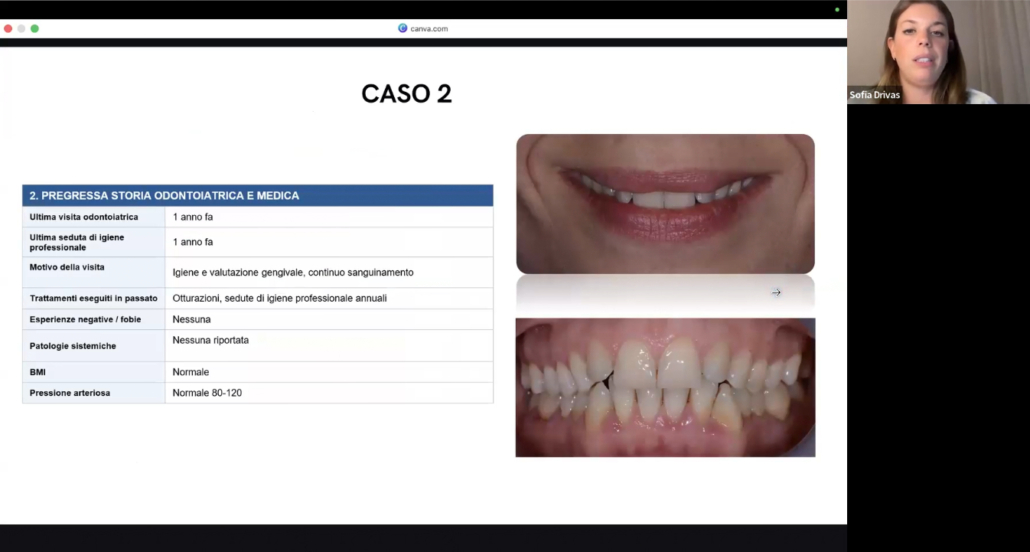The image size is (1030, 552).
Task: Click the CASO 2 slide title
Action: [407, 94]
